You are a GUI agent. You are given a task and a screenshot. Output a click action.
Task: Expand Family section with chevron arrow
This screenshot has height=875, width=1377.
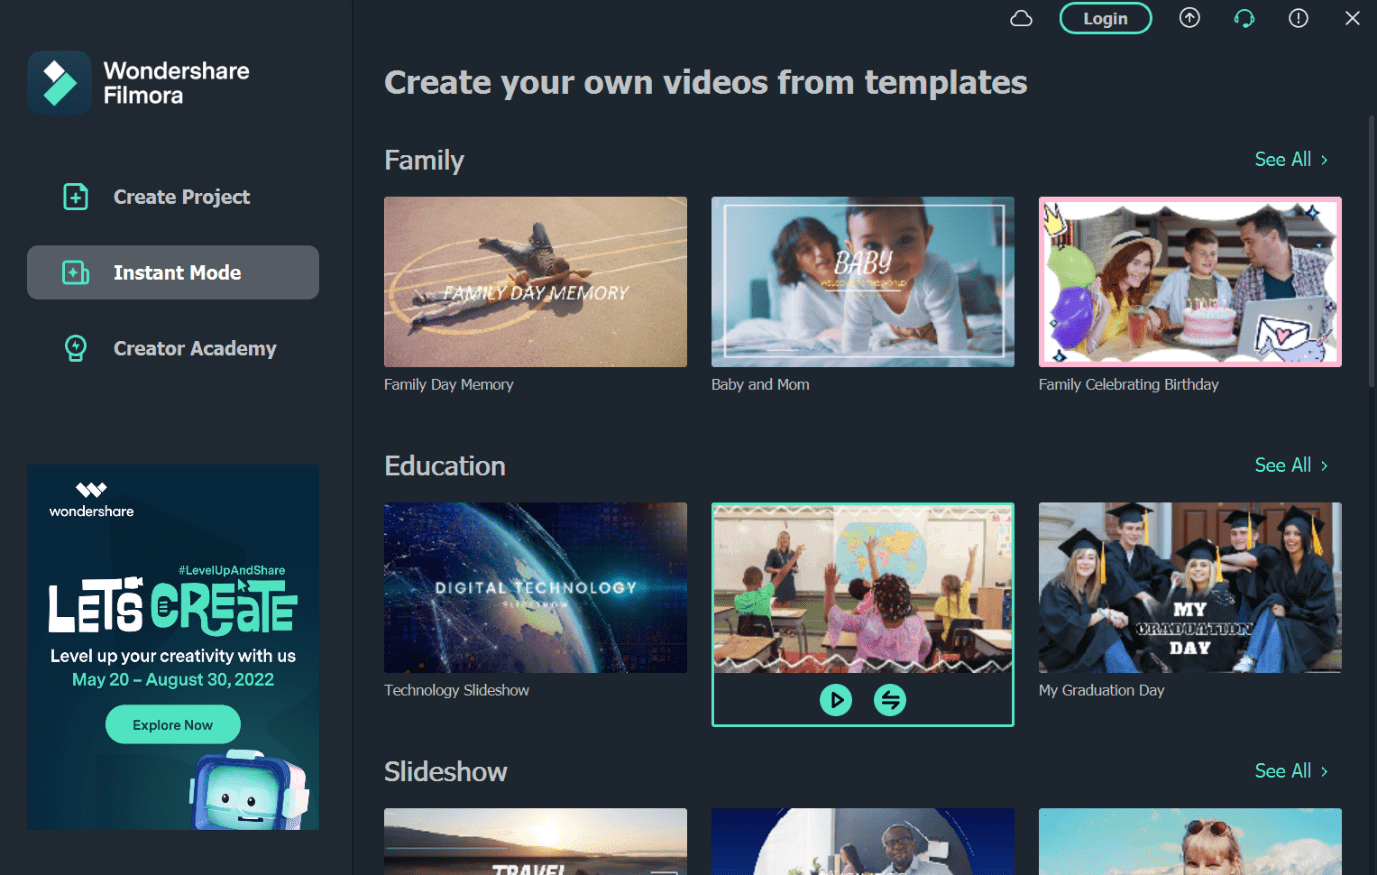click(1324, 160)
